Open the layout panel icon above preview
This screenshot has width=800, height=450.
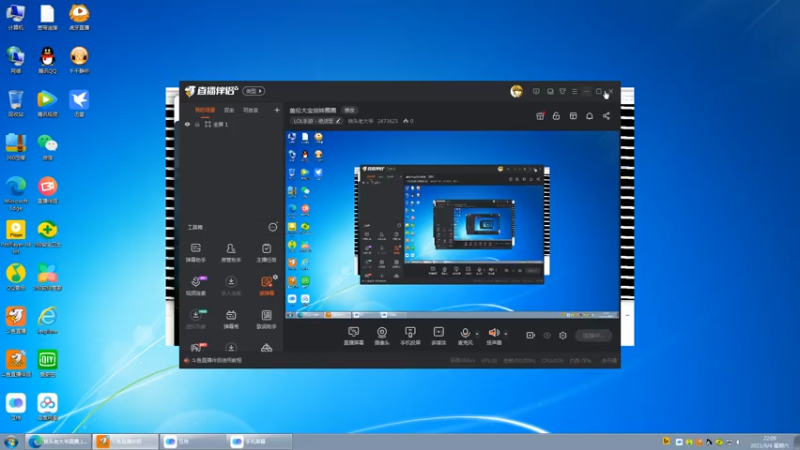pyautogui.click(x=573, y=116)
